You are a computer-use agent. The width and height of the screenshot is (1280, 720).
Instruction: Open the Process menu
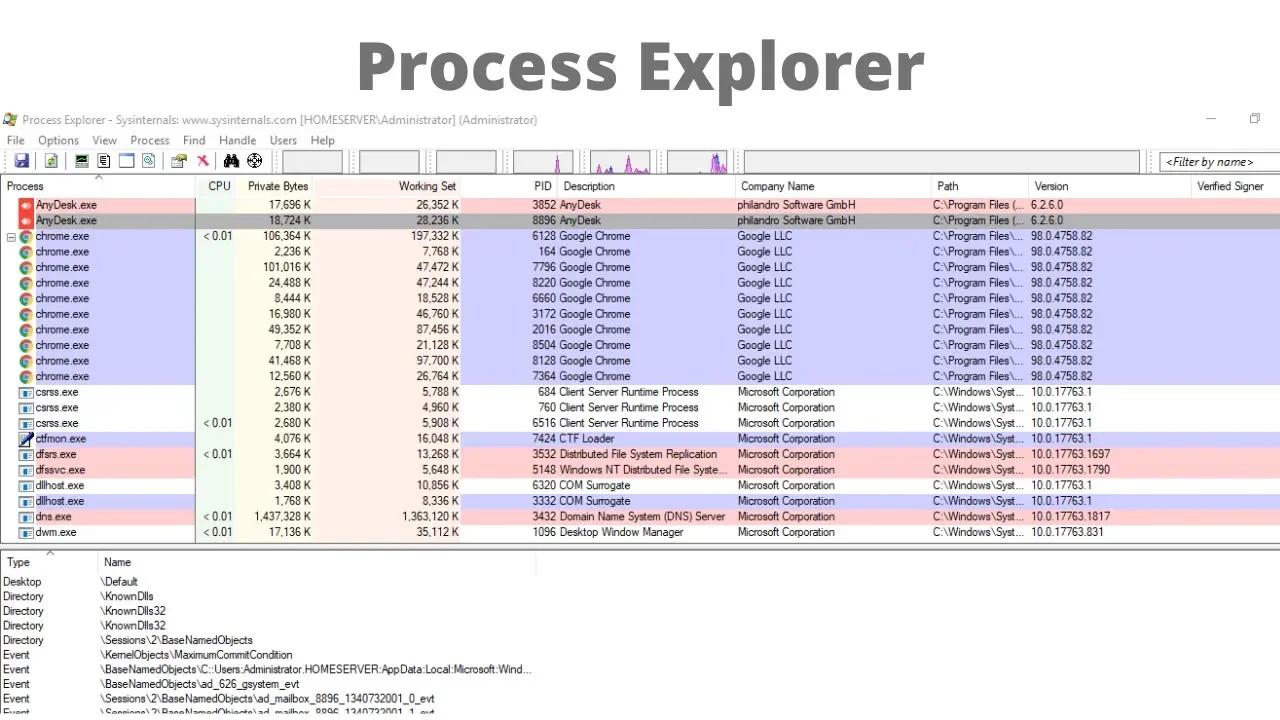tap(150, 140)
